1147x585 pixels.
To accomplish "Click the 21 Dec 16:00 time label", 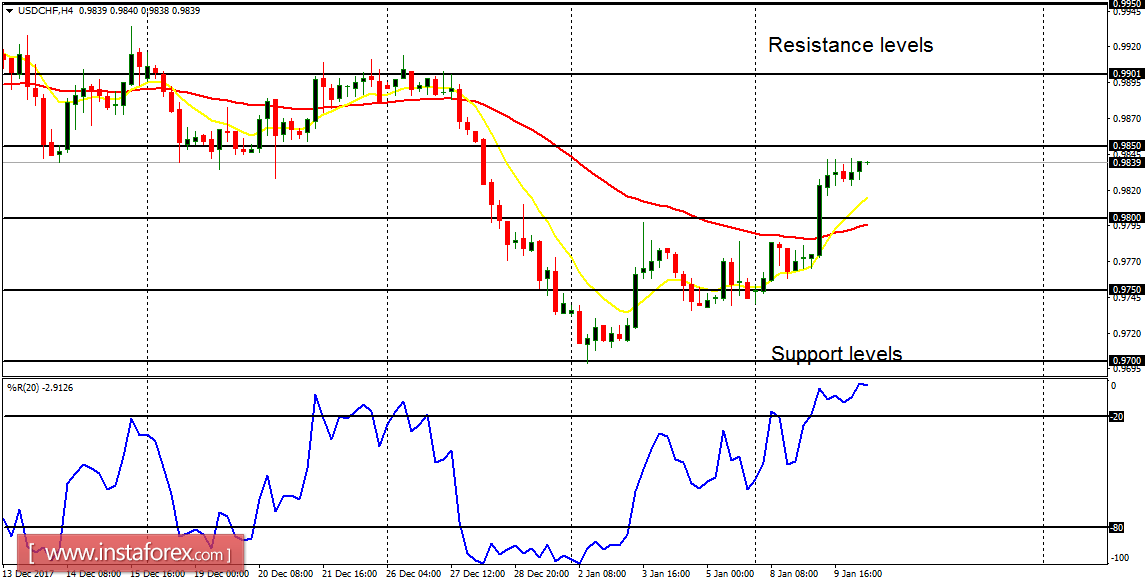I will point(350,574).
